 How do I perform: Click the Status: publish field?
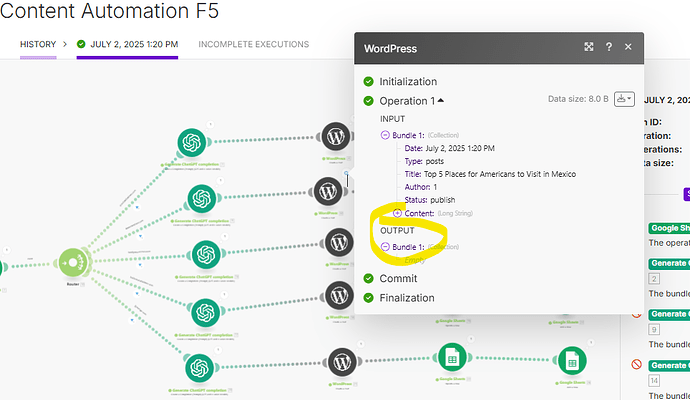pos(430,200)
